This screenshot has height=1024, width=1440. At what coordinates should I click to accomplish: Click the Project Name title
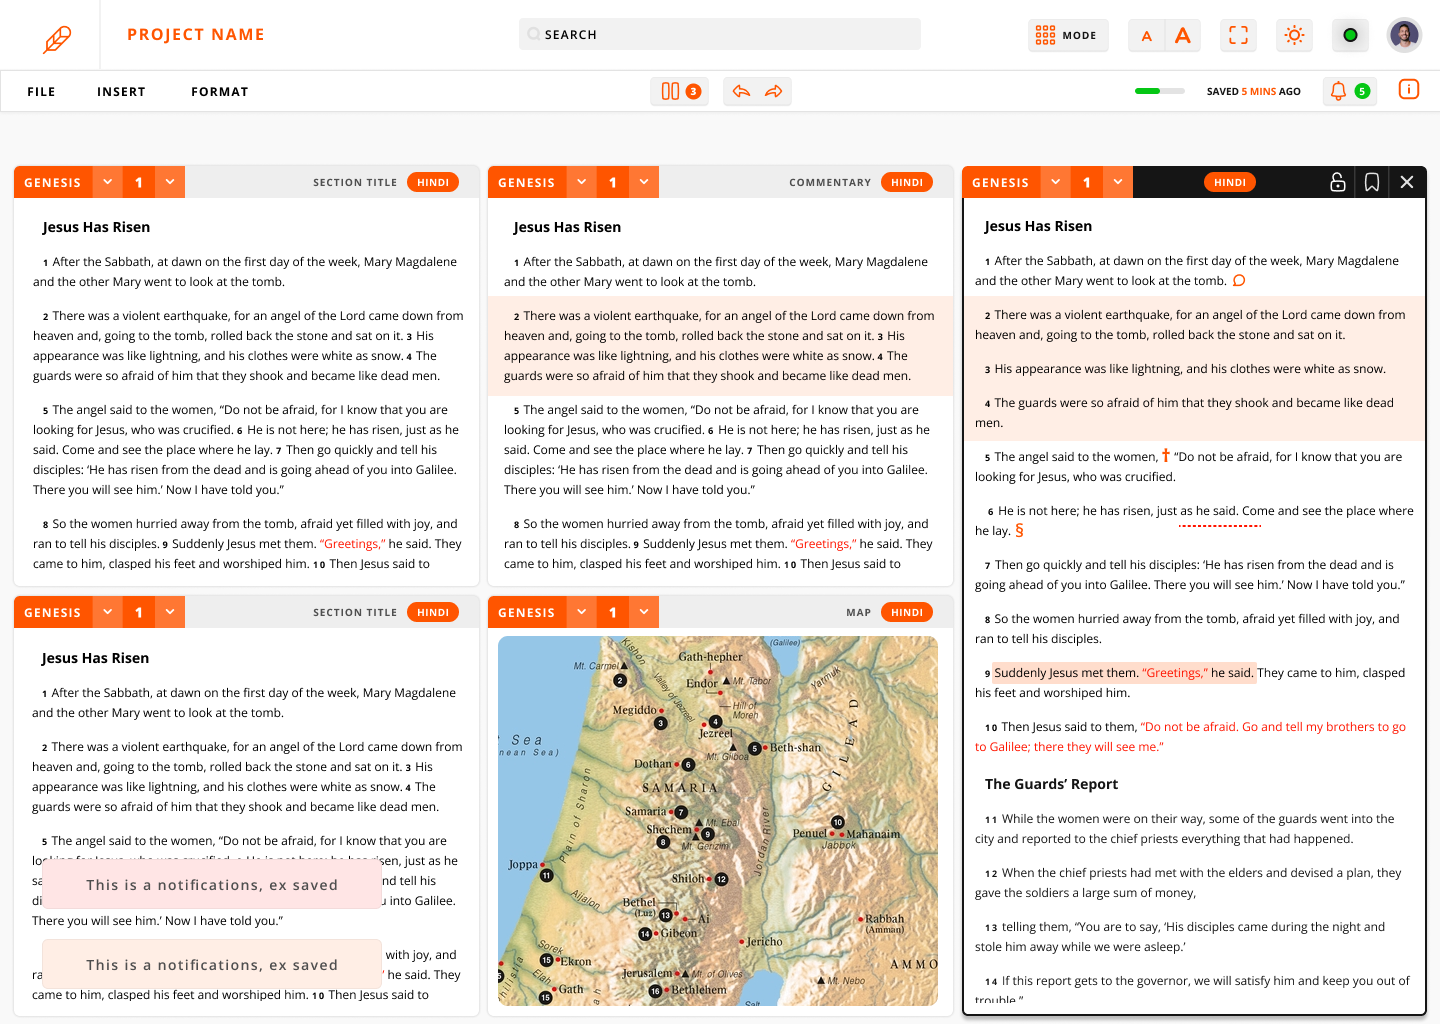pos(196,35)
